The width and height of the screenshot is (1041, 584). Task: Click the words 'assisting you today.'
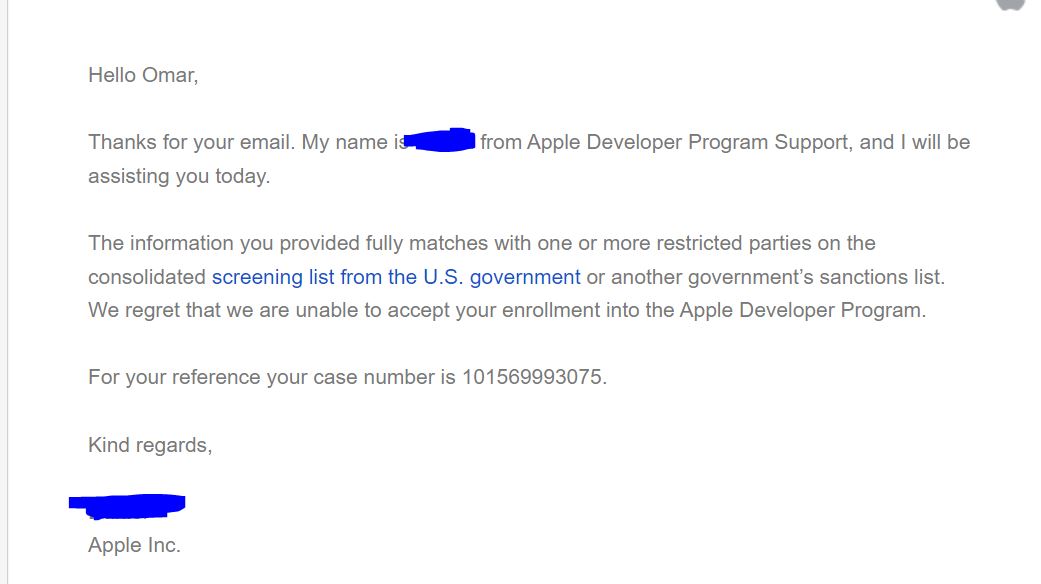tap(179, 176)
